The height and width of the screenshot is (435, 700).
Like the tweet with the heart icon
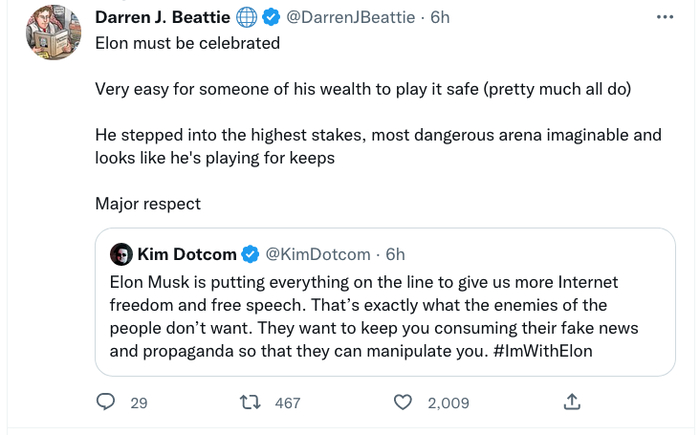coord(403,402)
